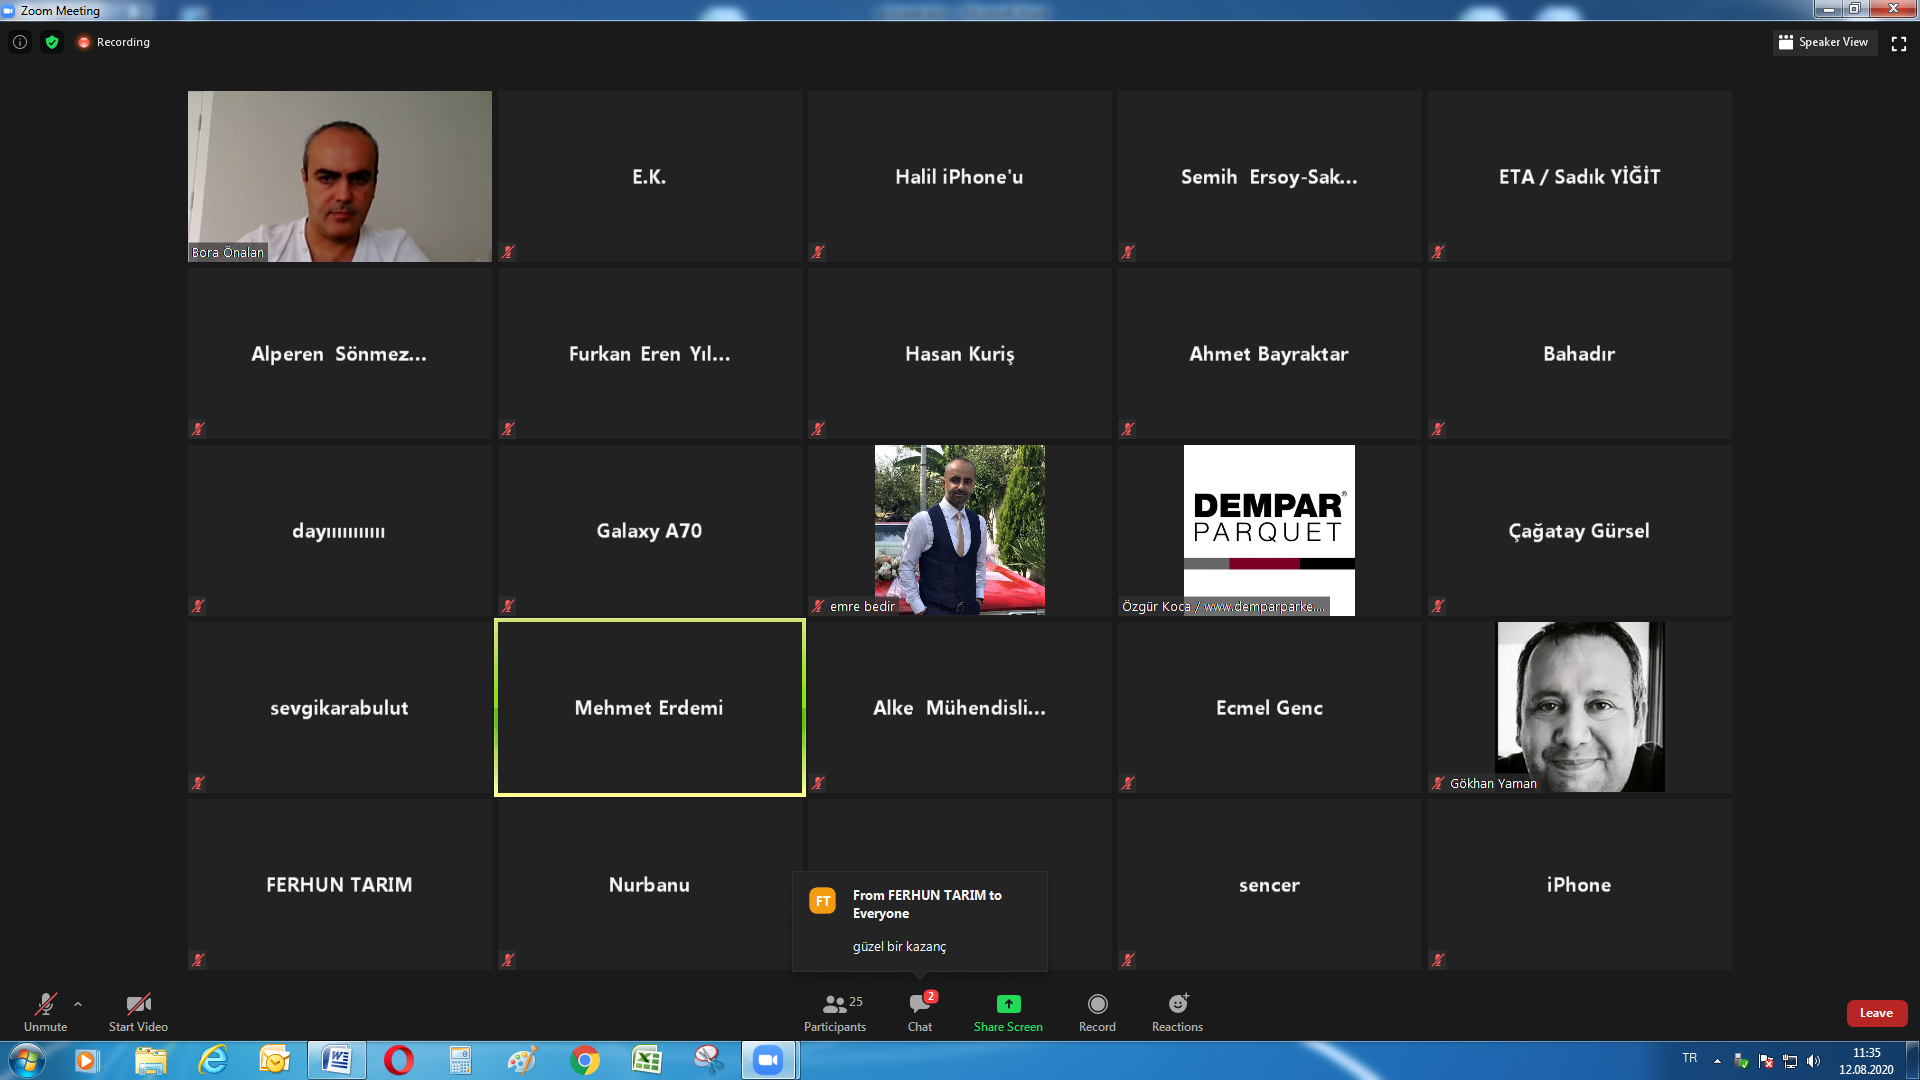Expand the audio options arrow beside Unmute
This screenshot has width=1920, height=1080.
tap(78, 1004)
